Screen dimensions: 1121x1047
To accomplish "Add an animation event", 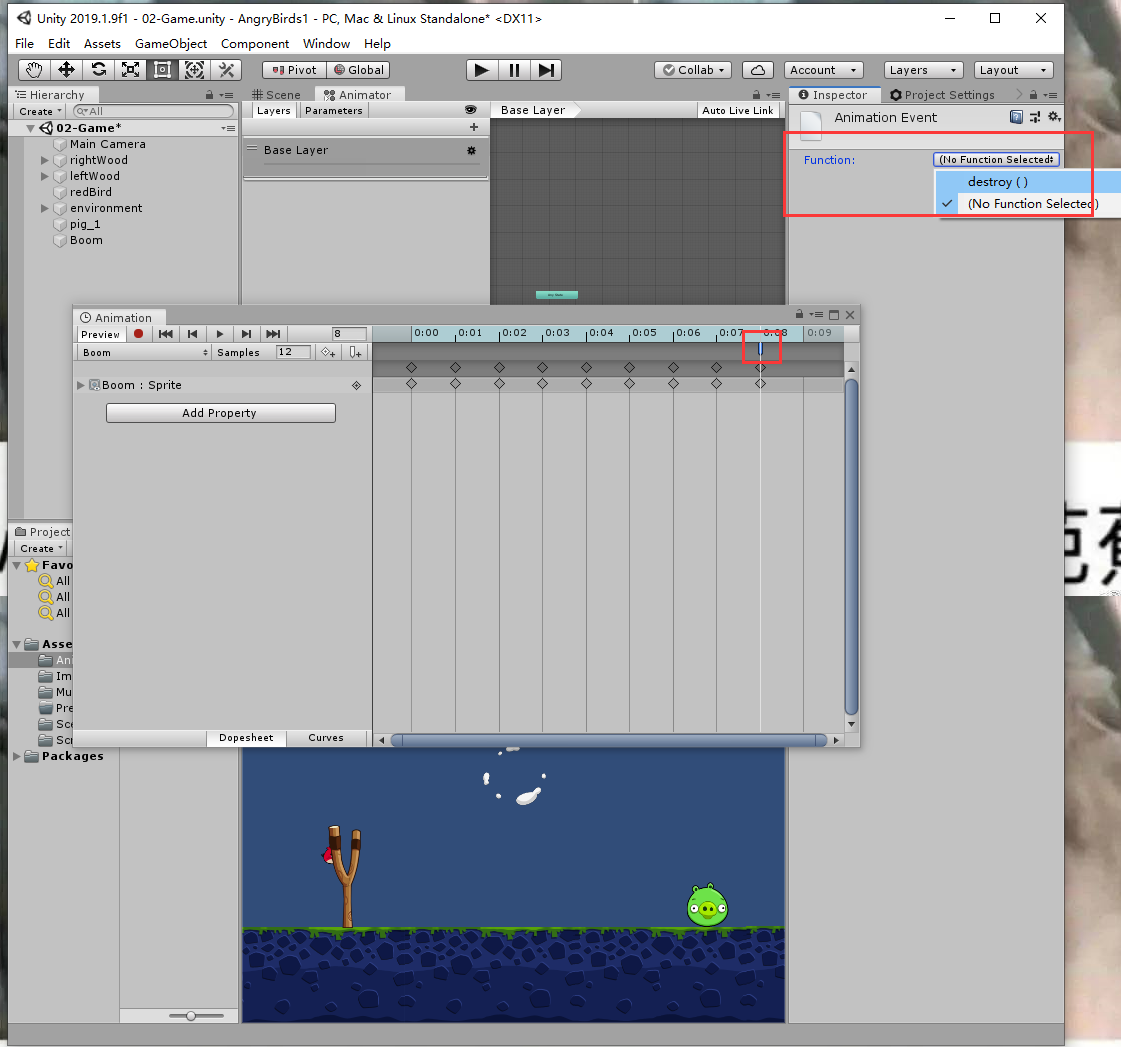I will click(x=355, y=352).
